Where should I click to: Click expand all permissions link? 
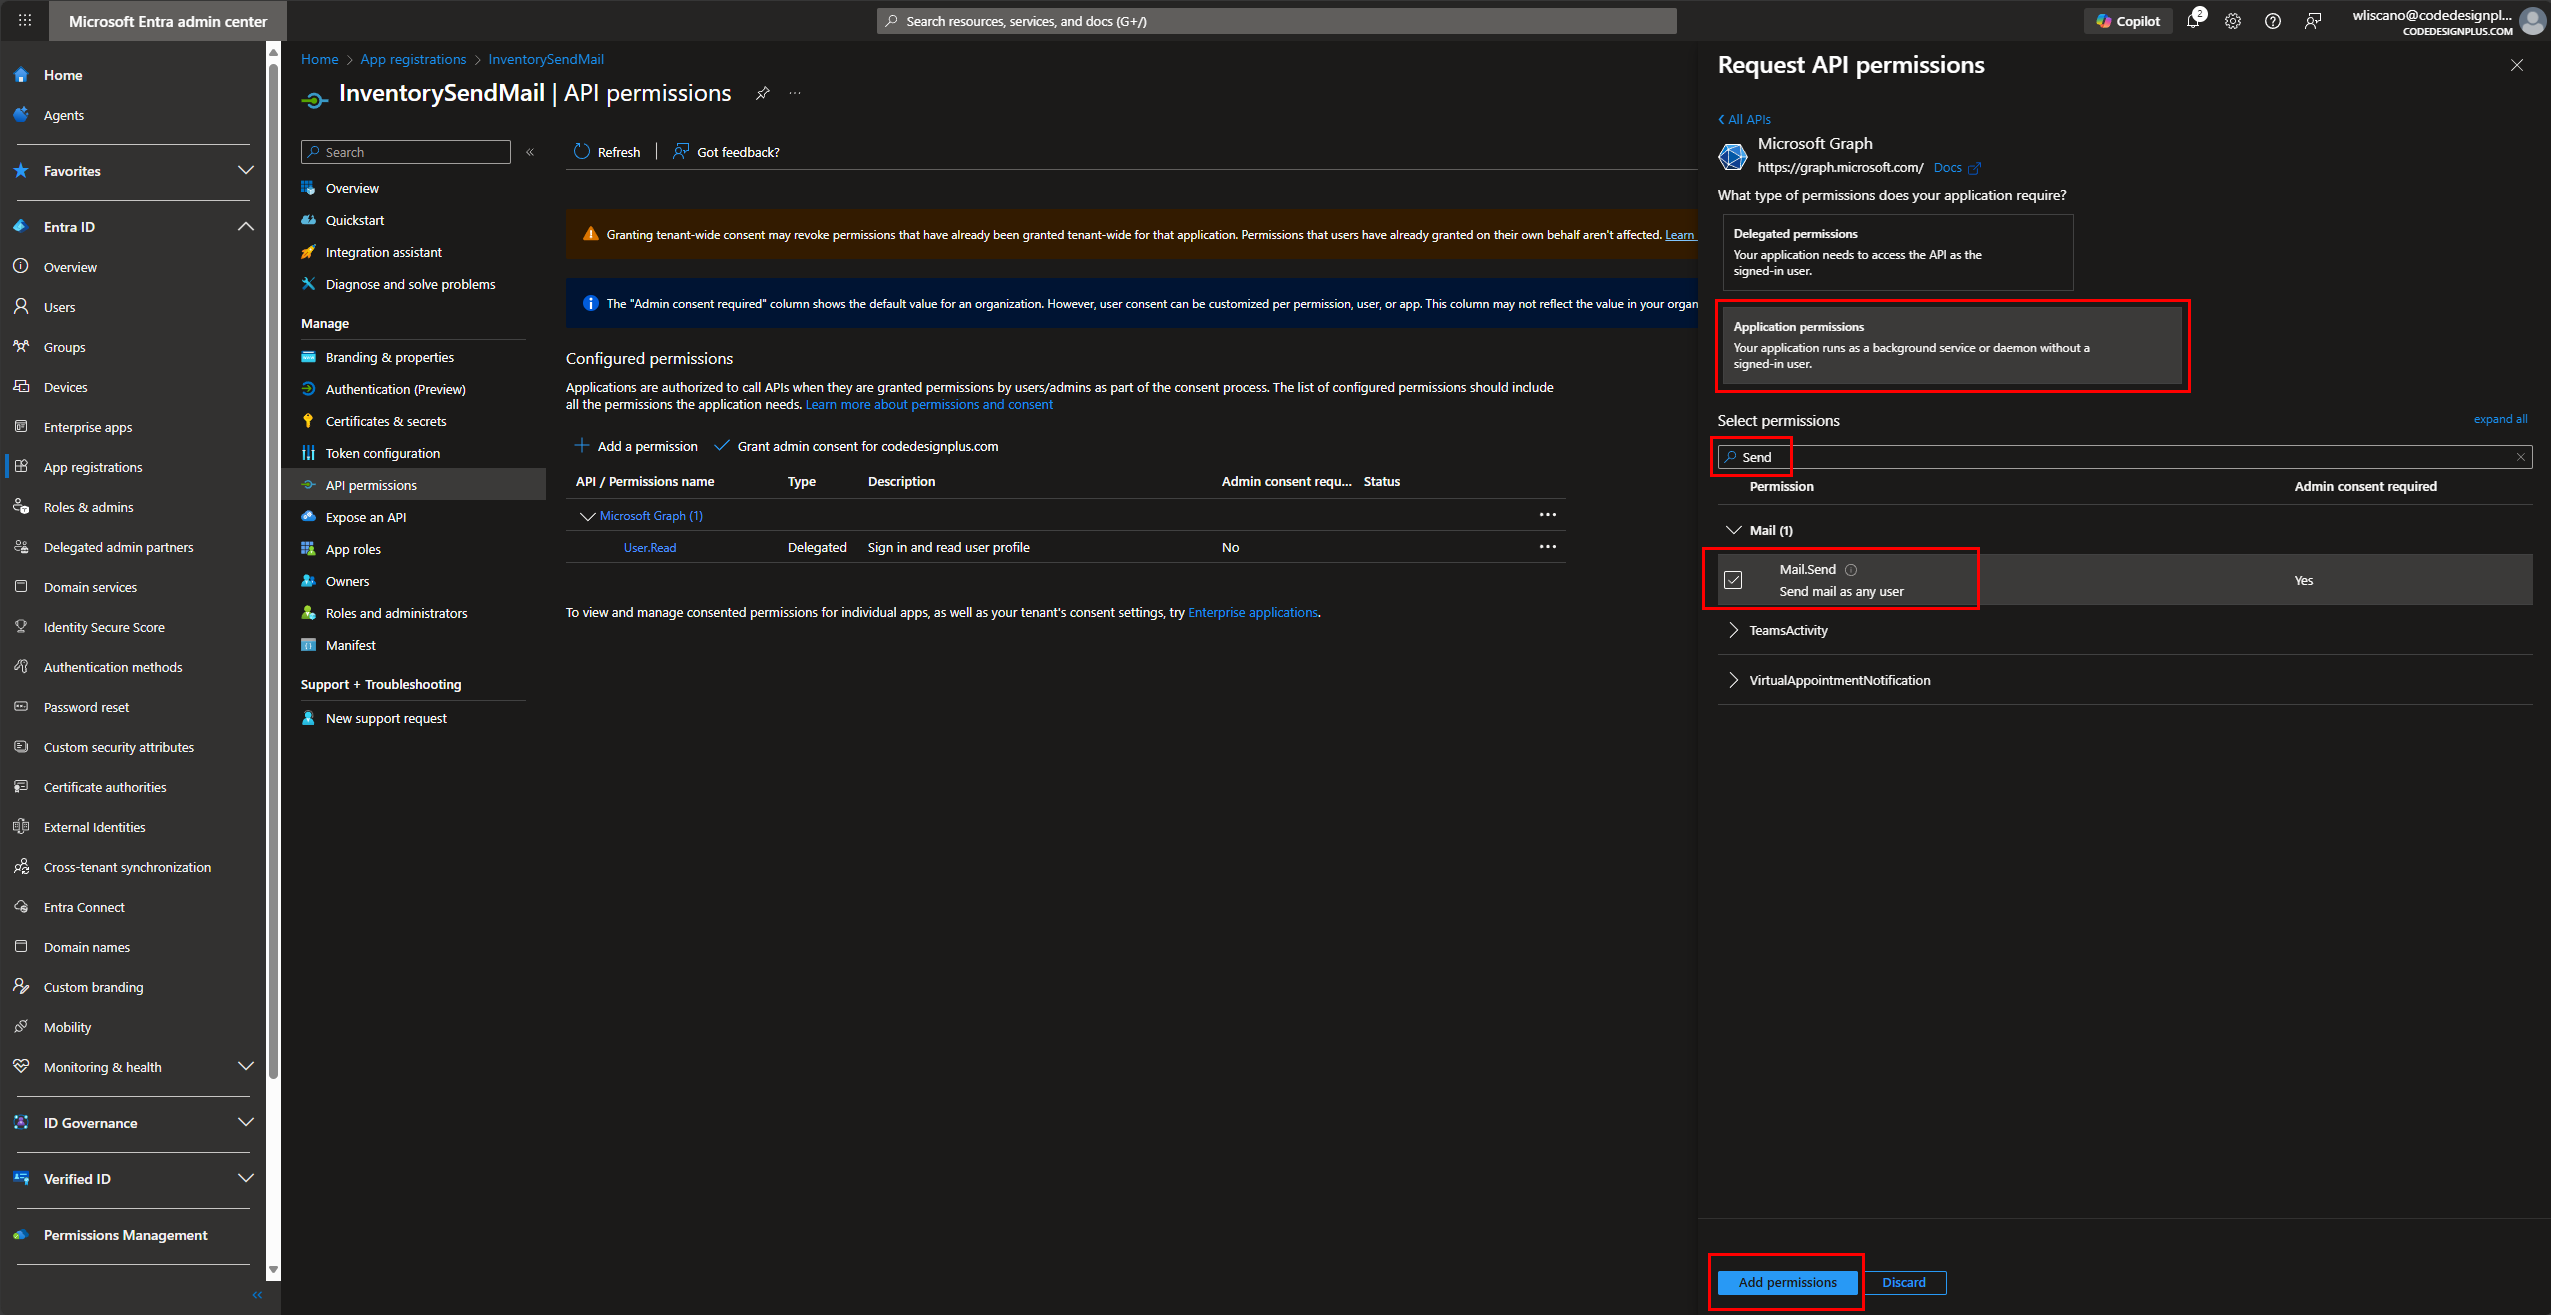2500,419
